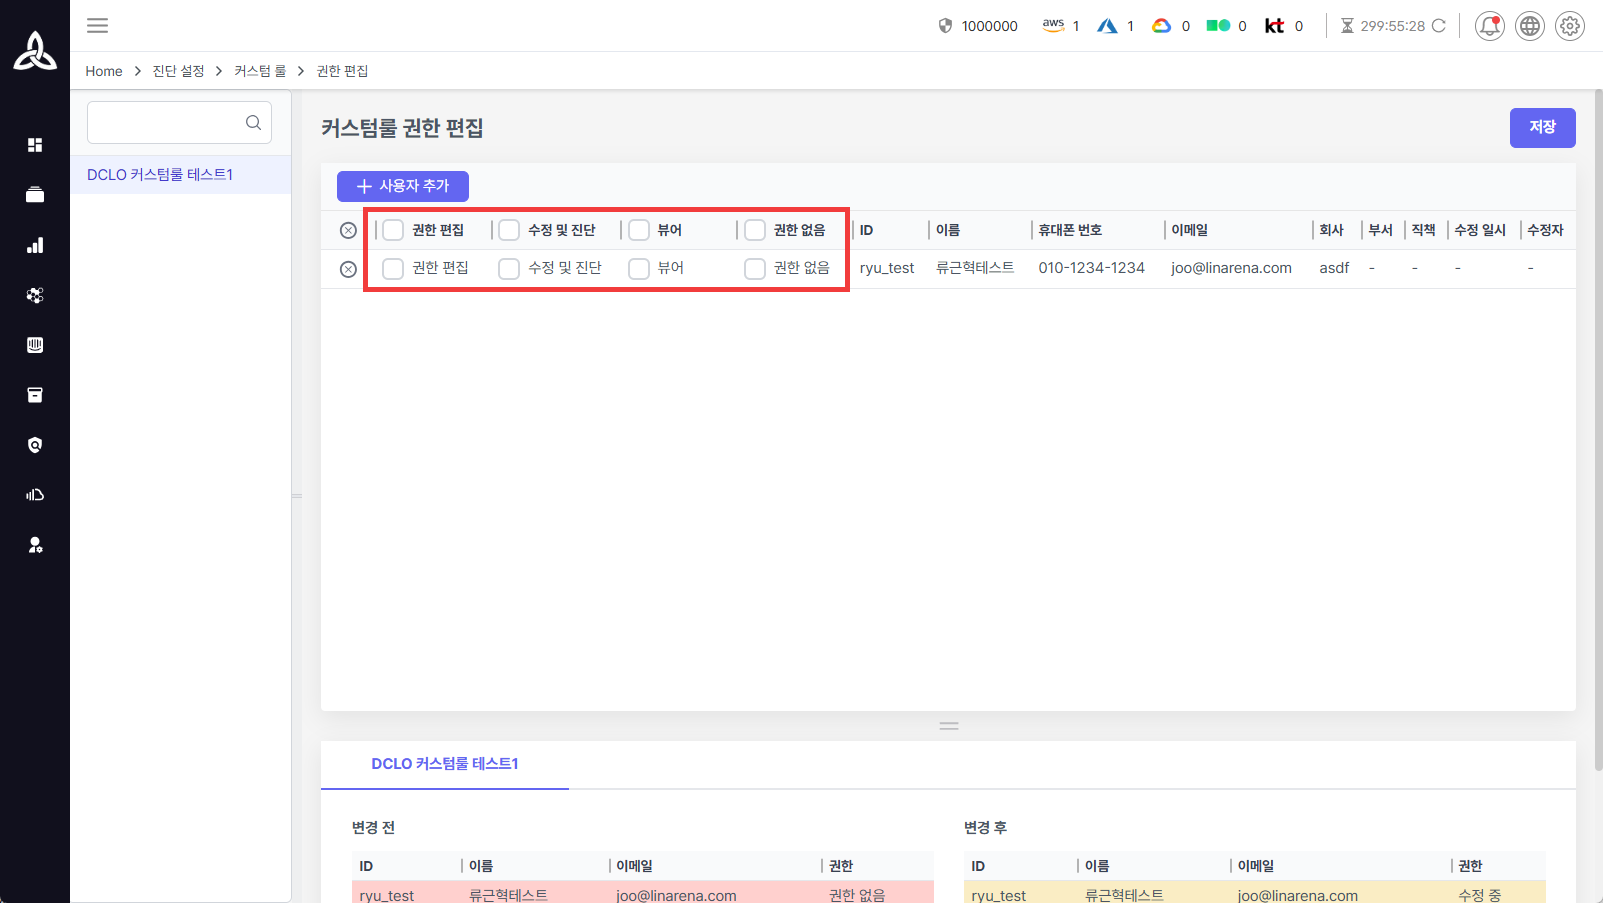Click the bar chart sidebar icon
This screenshot has width=1603, height=903.
(35, 245)
